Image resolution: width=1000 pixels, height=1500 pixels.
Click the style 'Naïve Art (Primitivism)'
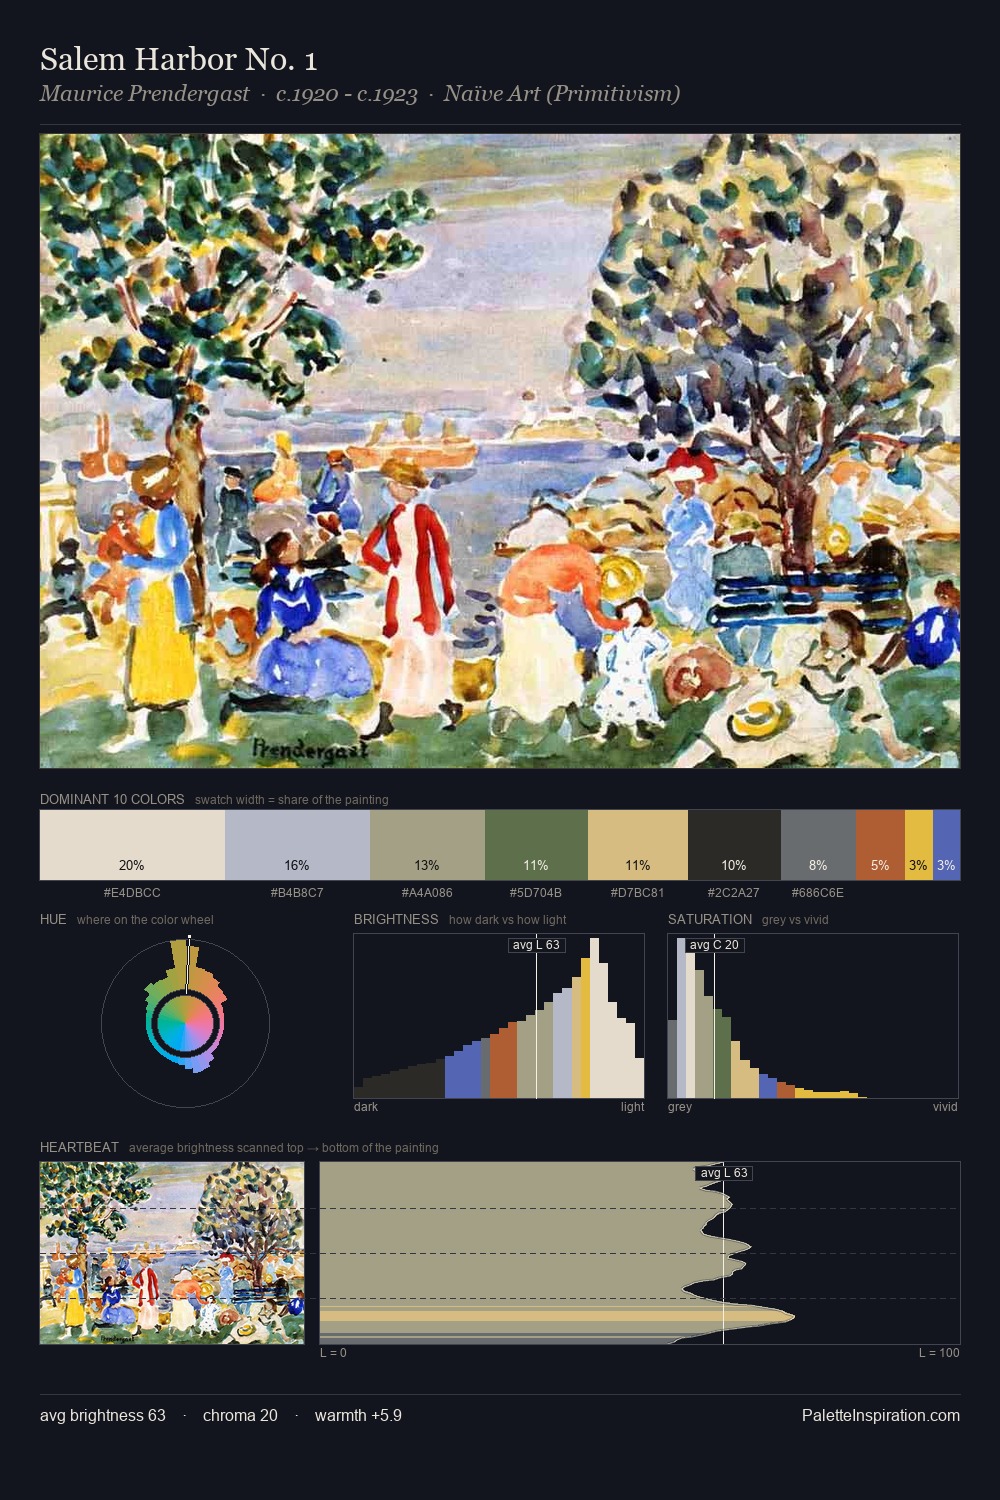point(562,94)
